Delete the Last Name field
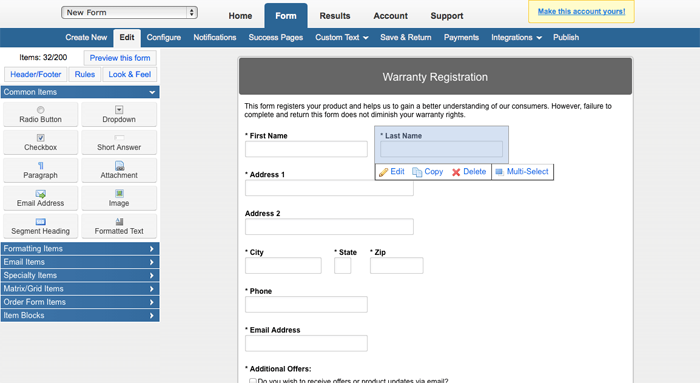The width and height of the screenshot is (700, 383). (x=469, y=172)
